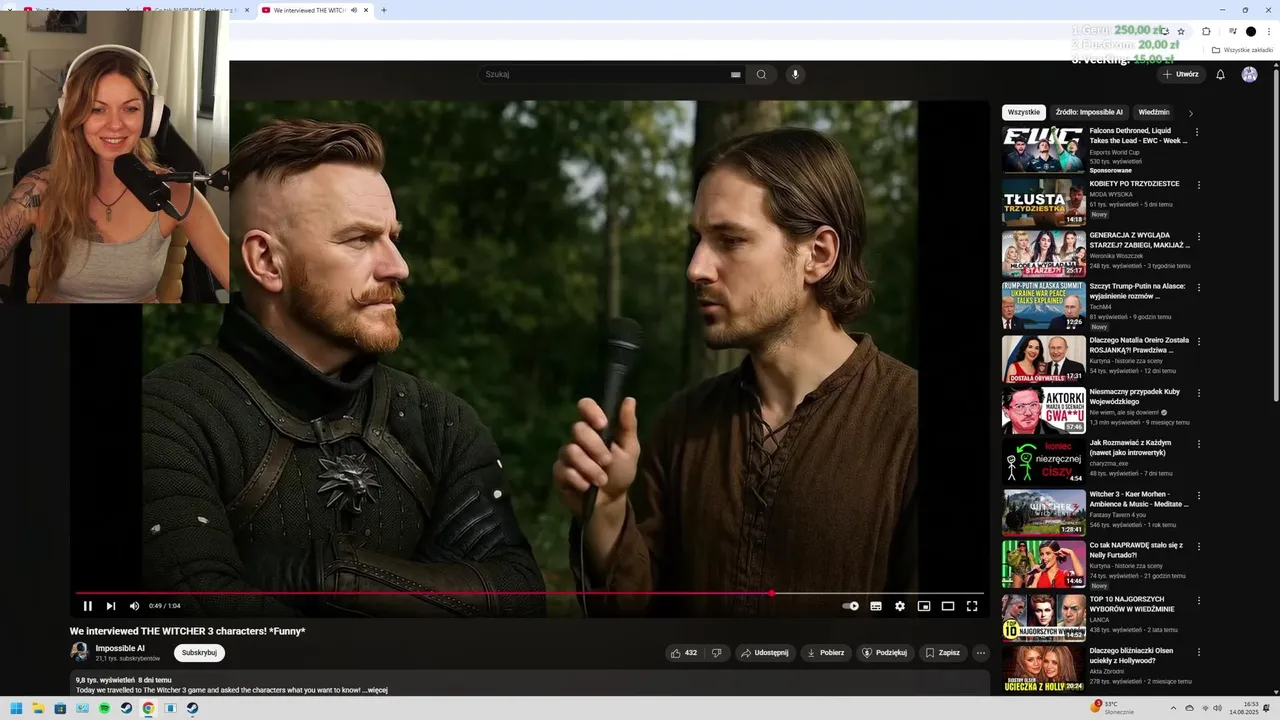The height and width of the screenshot is (720, 1280).
Task: Seek on the red video progress bar
Action: [x=530, y=593]
